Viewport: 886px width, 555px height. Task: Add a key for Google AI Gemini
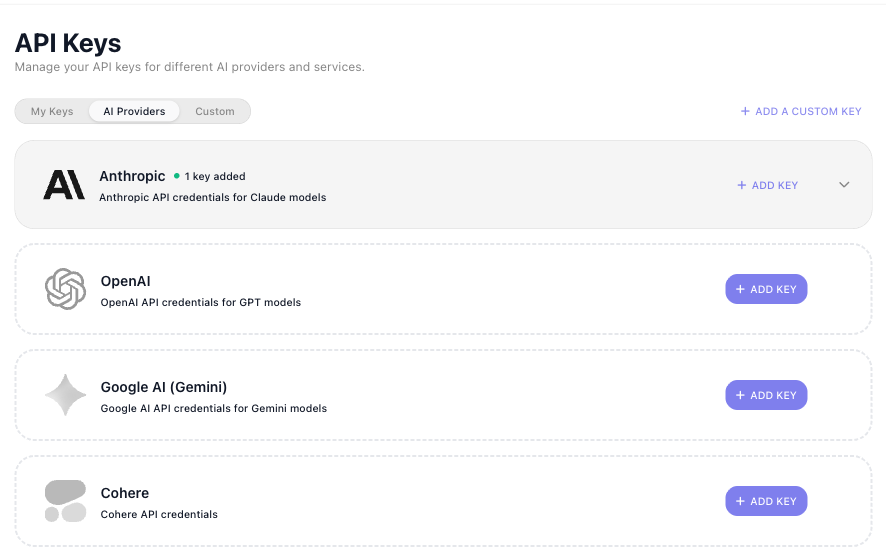766,395
